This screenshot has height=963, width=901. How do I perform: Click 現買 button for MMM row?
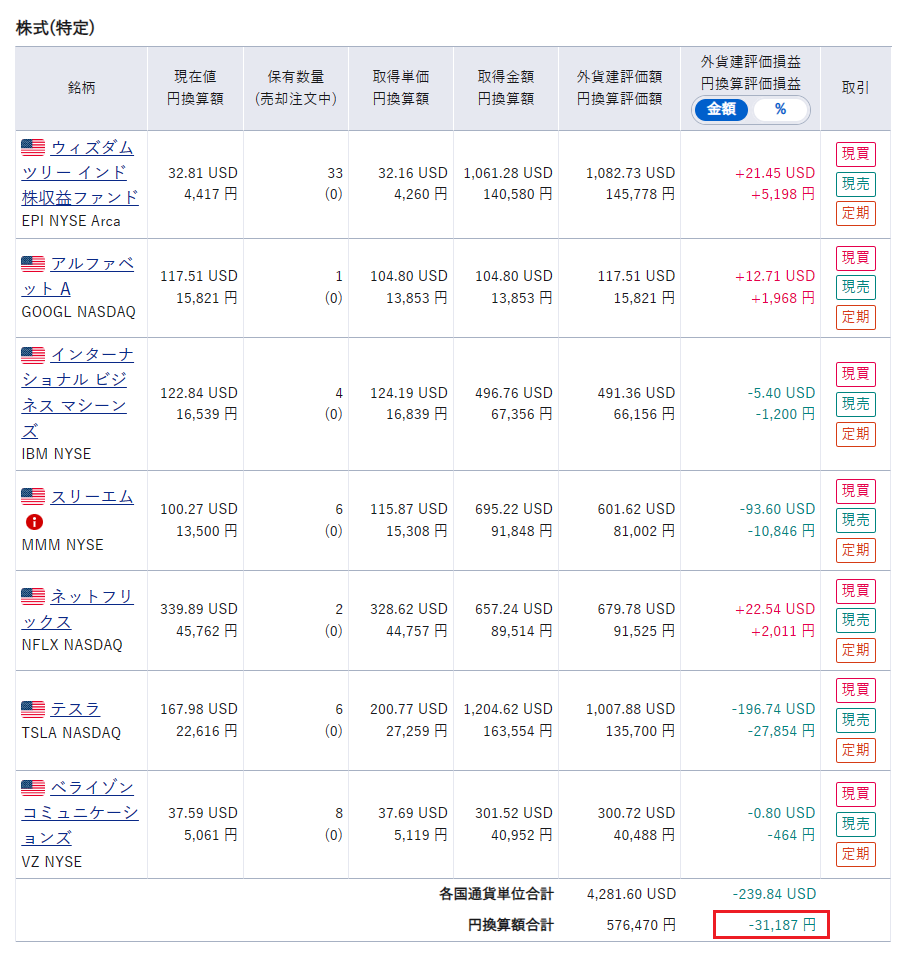[856, 491]
